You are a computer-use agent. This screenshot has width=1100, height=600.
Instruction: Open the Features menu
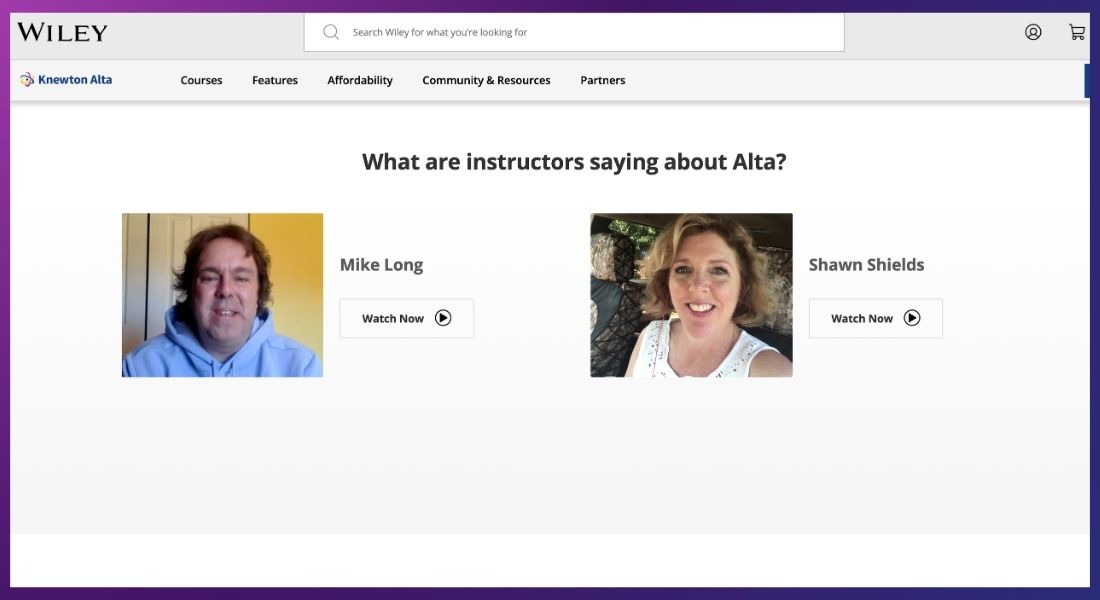[275, 80]
